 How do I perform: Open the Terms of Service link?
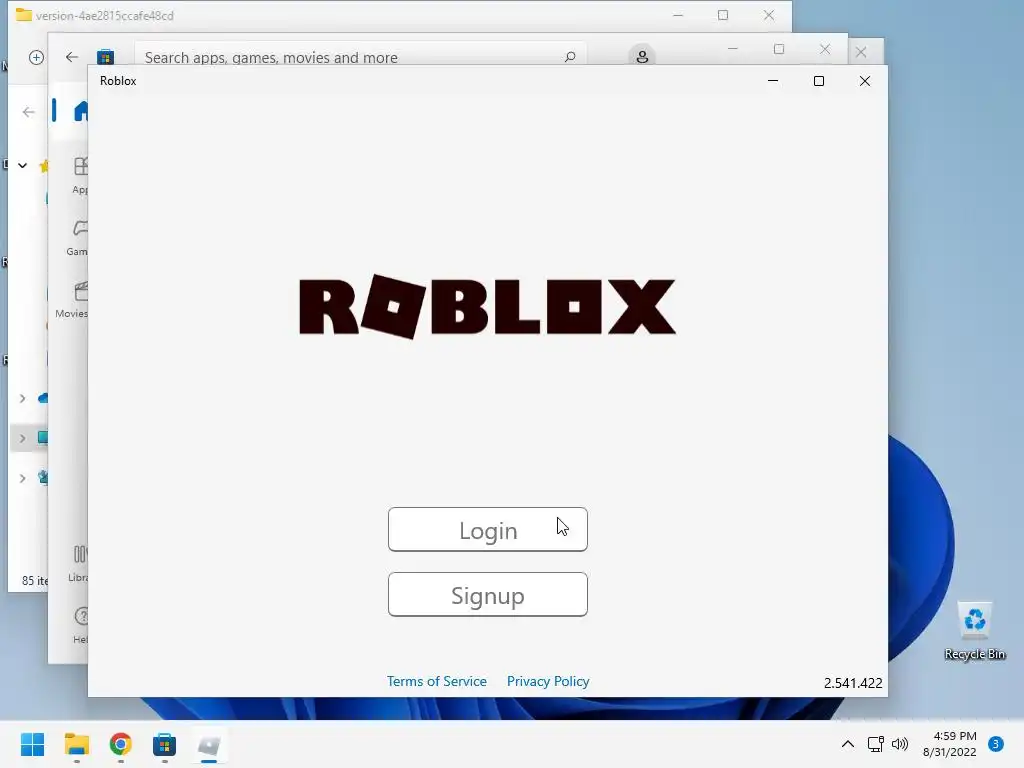pyautogui.click(x=437, y=681)
